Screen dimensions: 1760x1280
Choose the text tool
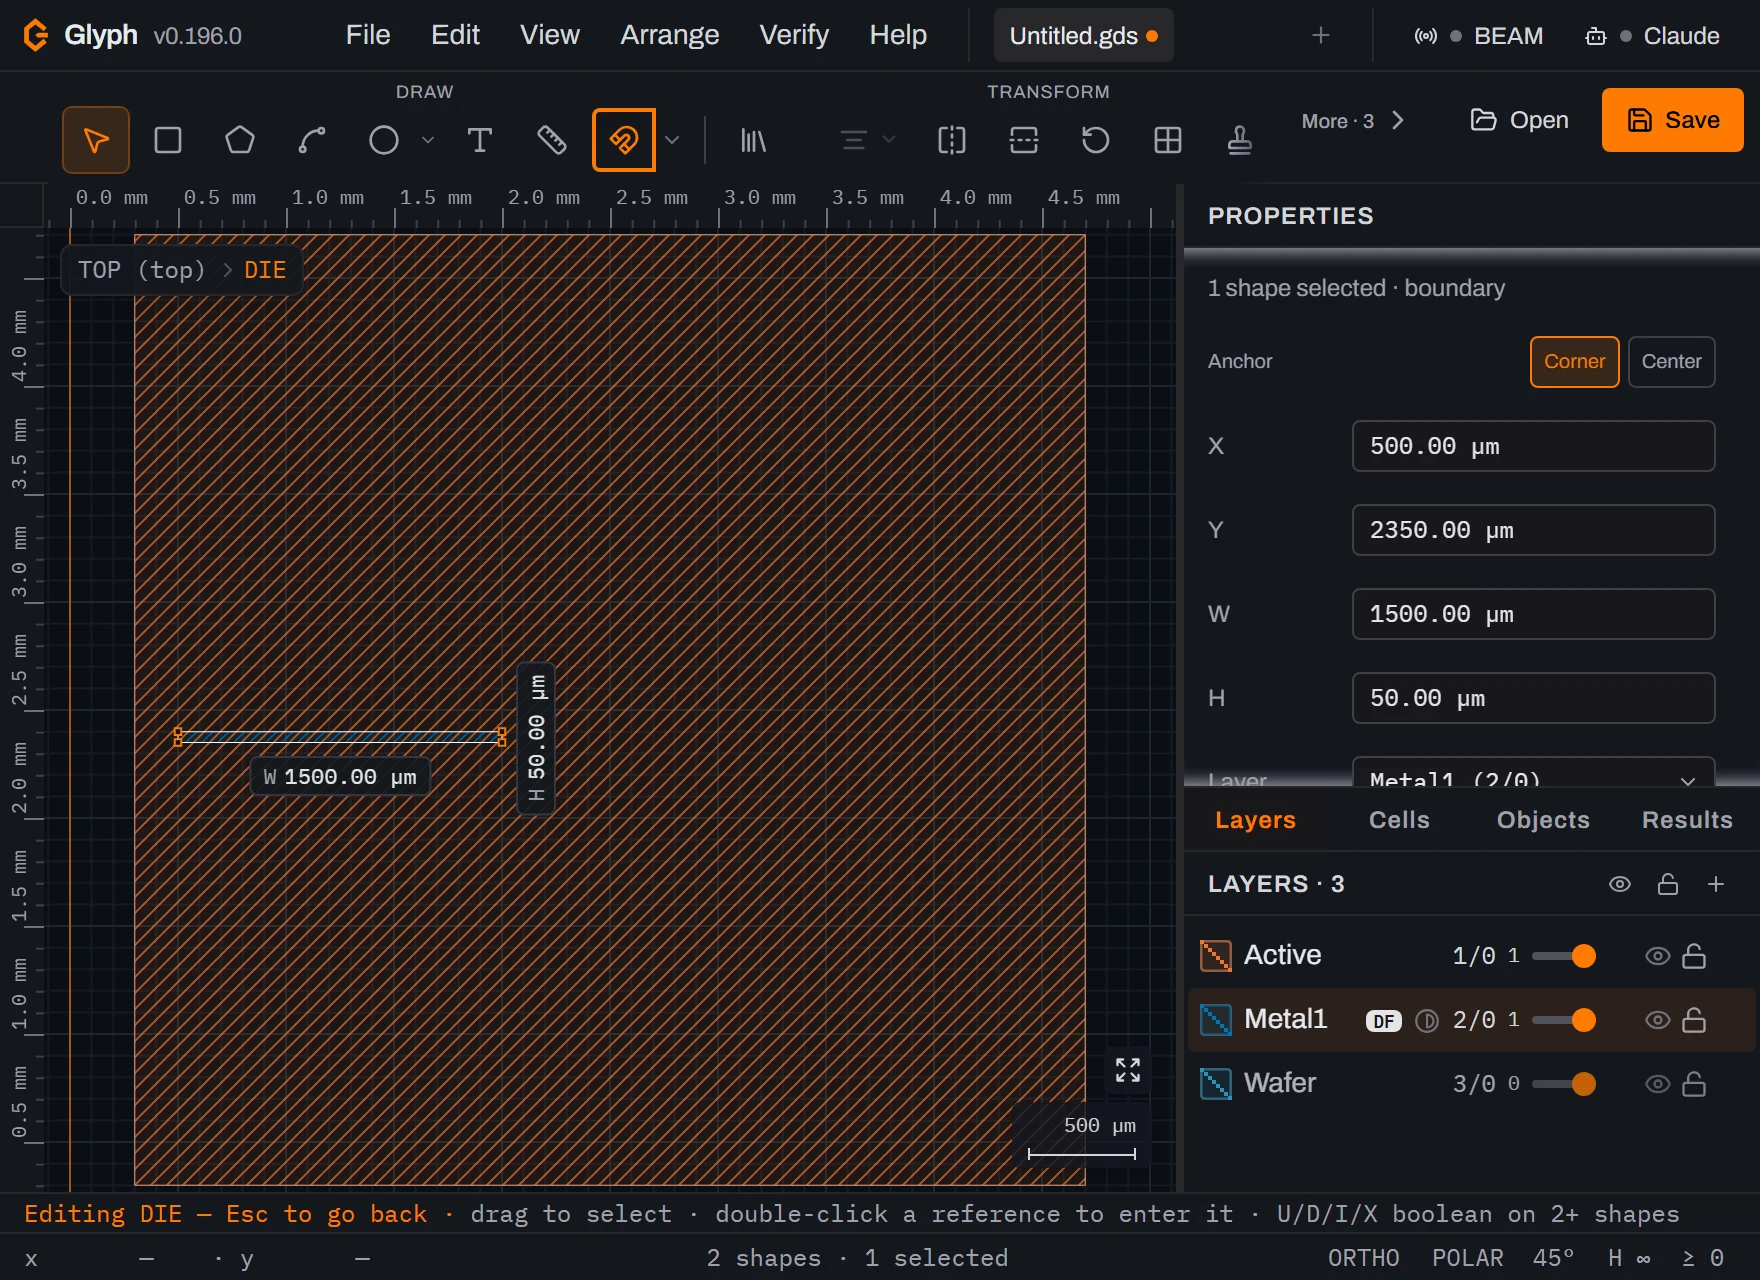tap(480, 140)
